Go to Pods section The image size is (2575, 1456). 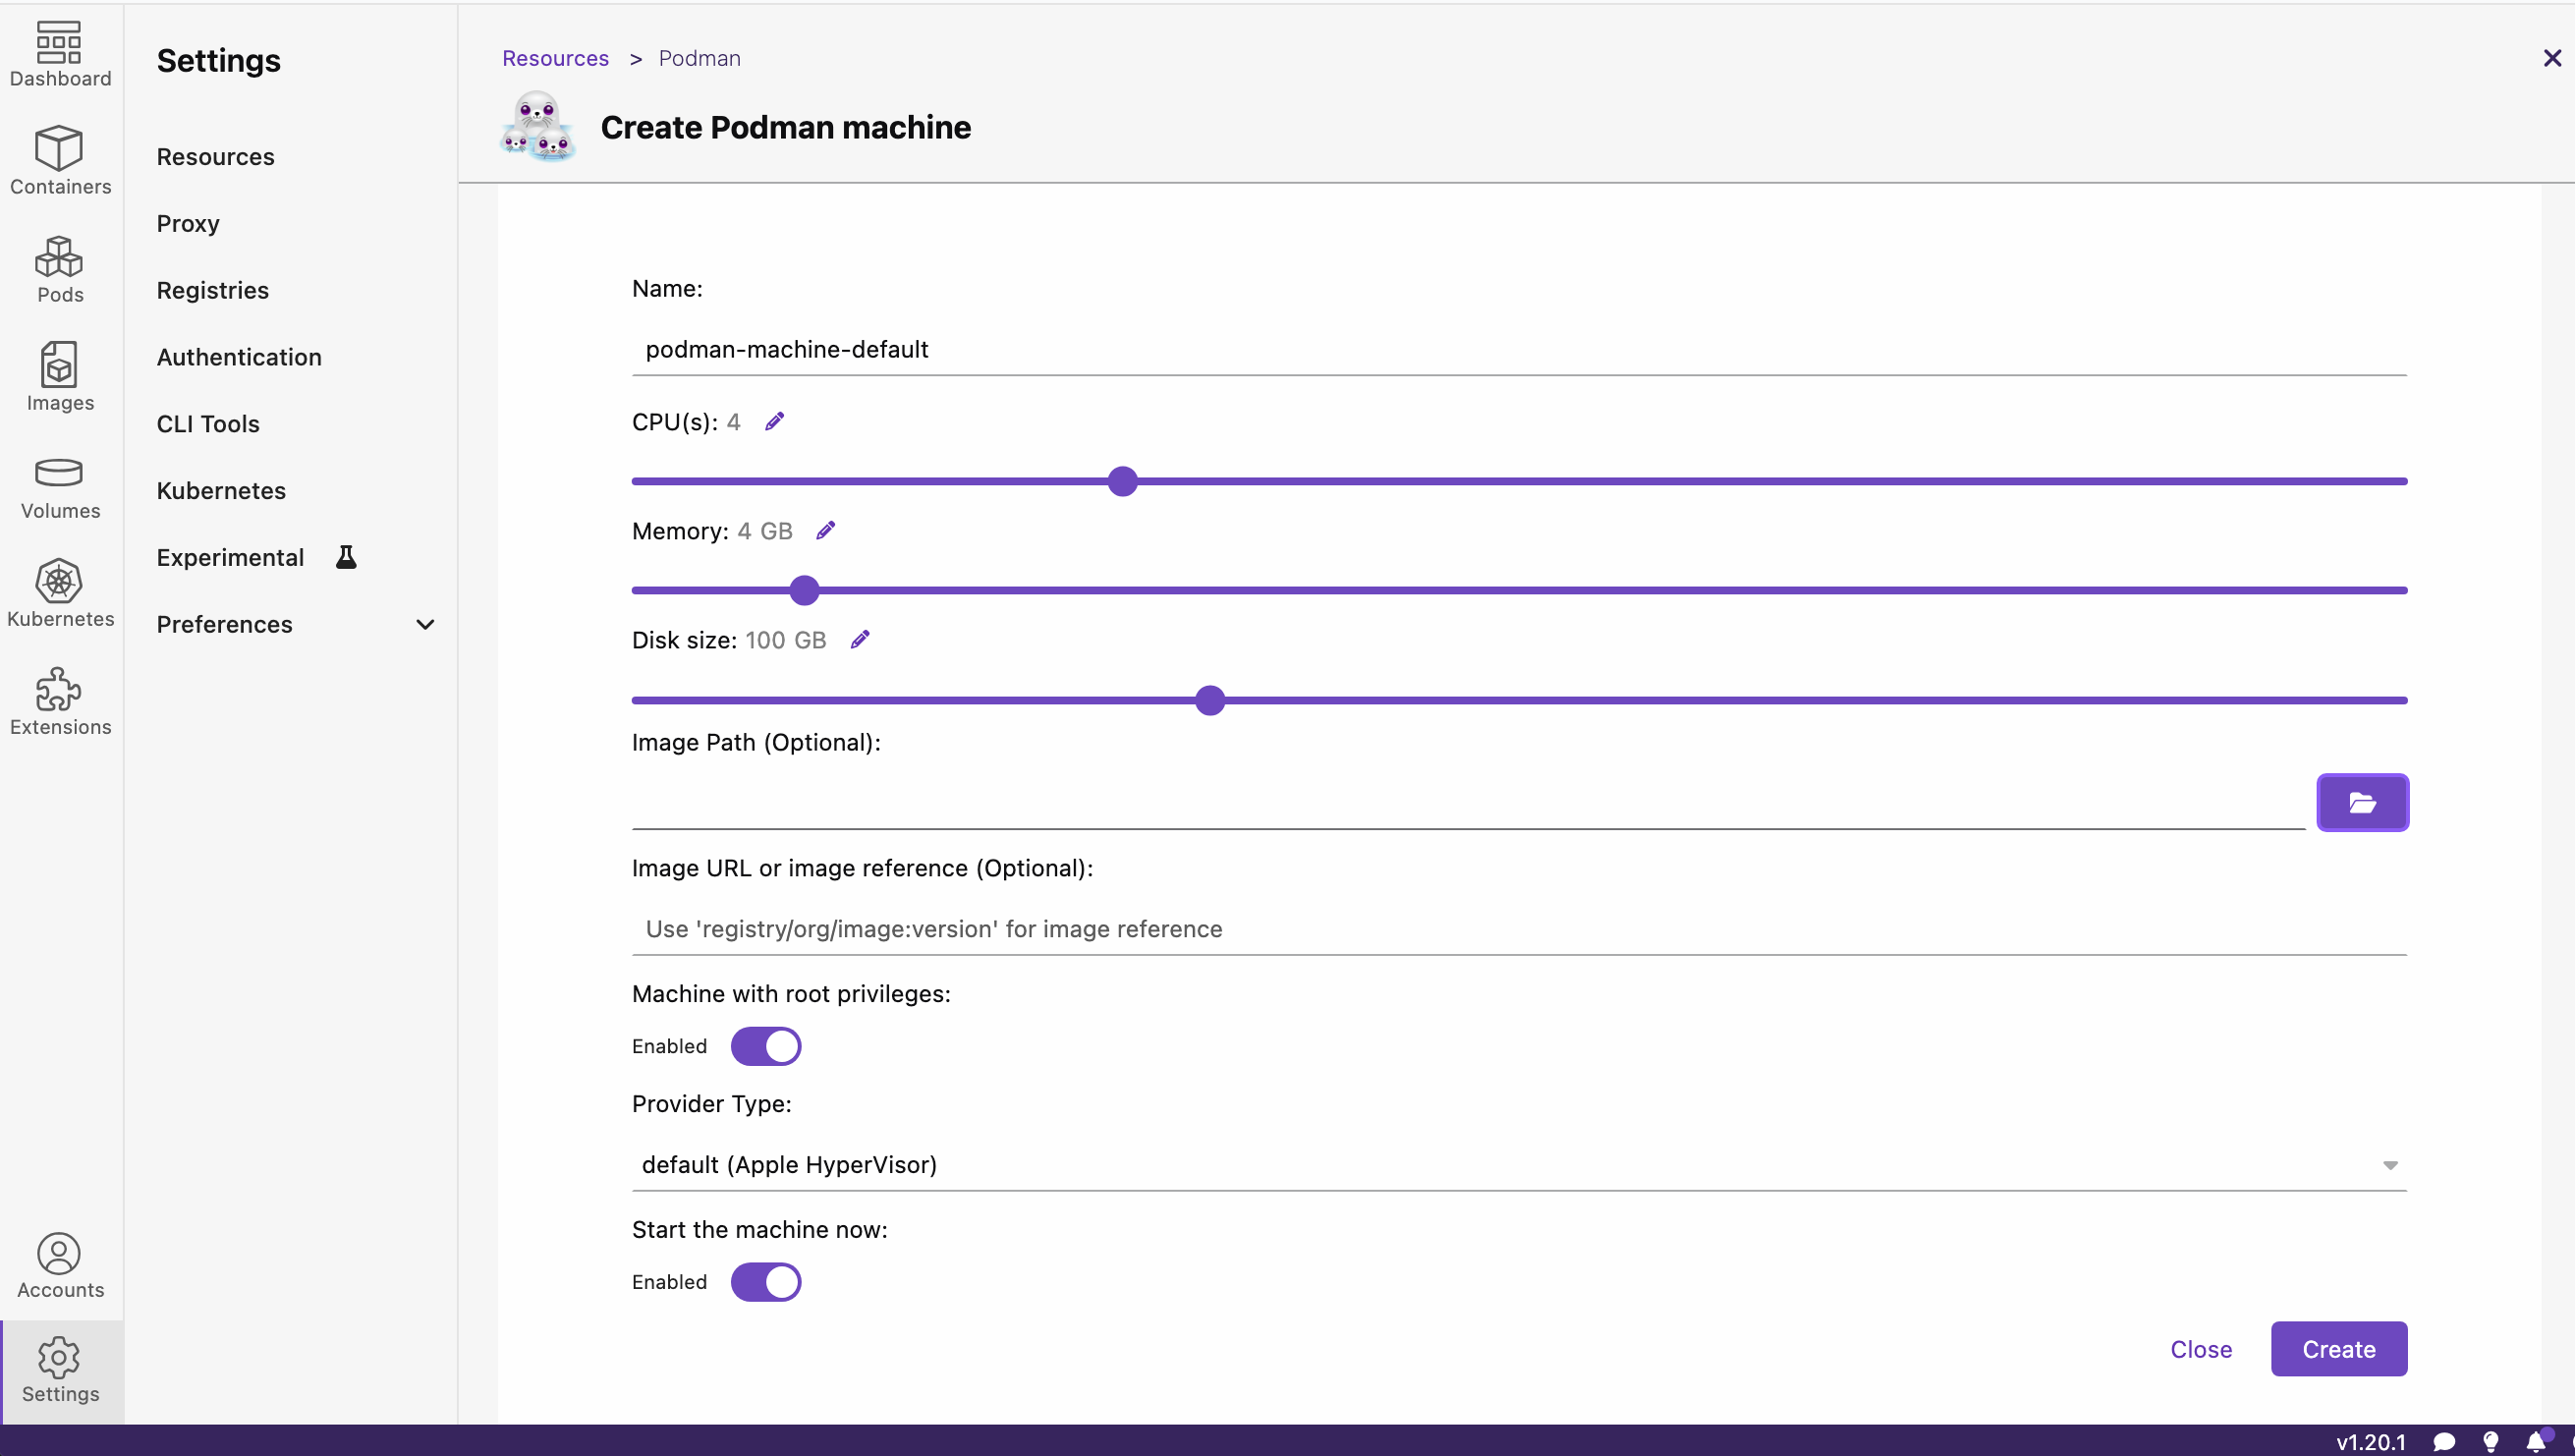click(x=60, y=268)
